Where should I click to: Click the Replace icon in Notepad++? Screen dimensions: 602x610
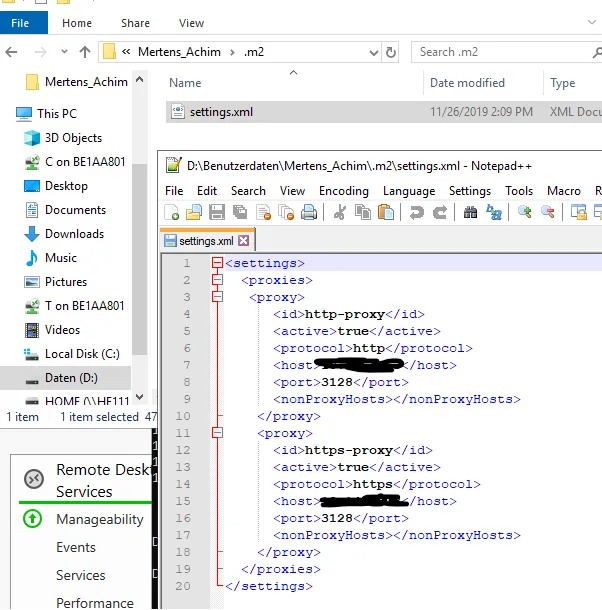tap(494, 212)
